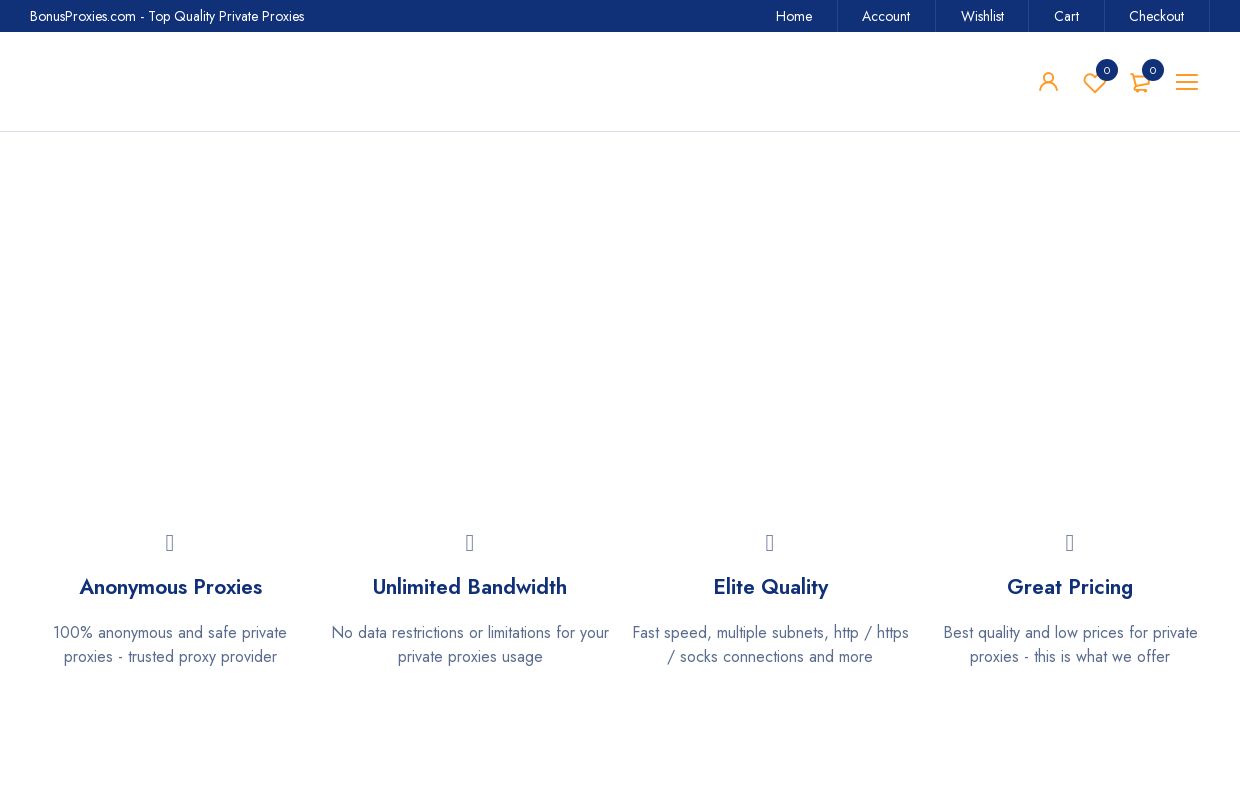The image size is (1240, 800).
Task: Click the BonusProxies.com site title link
Action: point(167,16)
